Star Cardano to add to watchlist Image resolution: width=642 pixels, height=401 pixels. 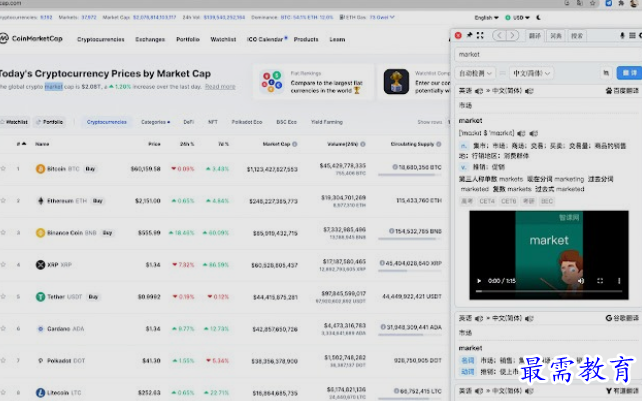3,329
